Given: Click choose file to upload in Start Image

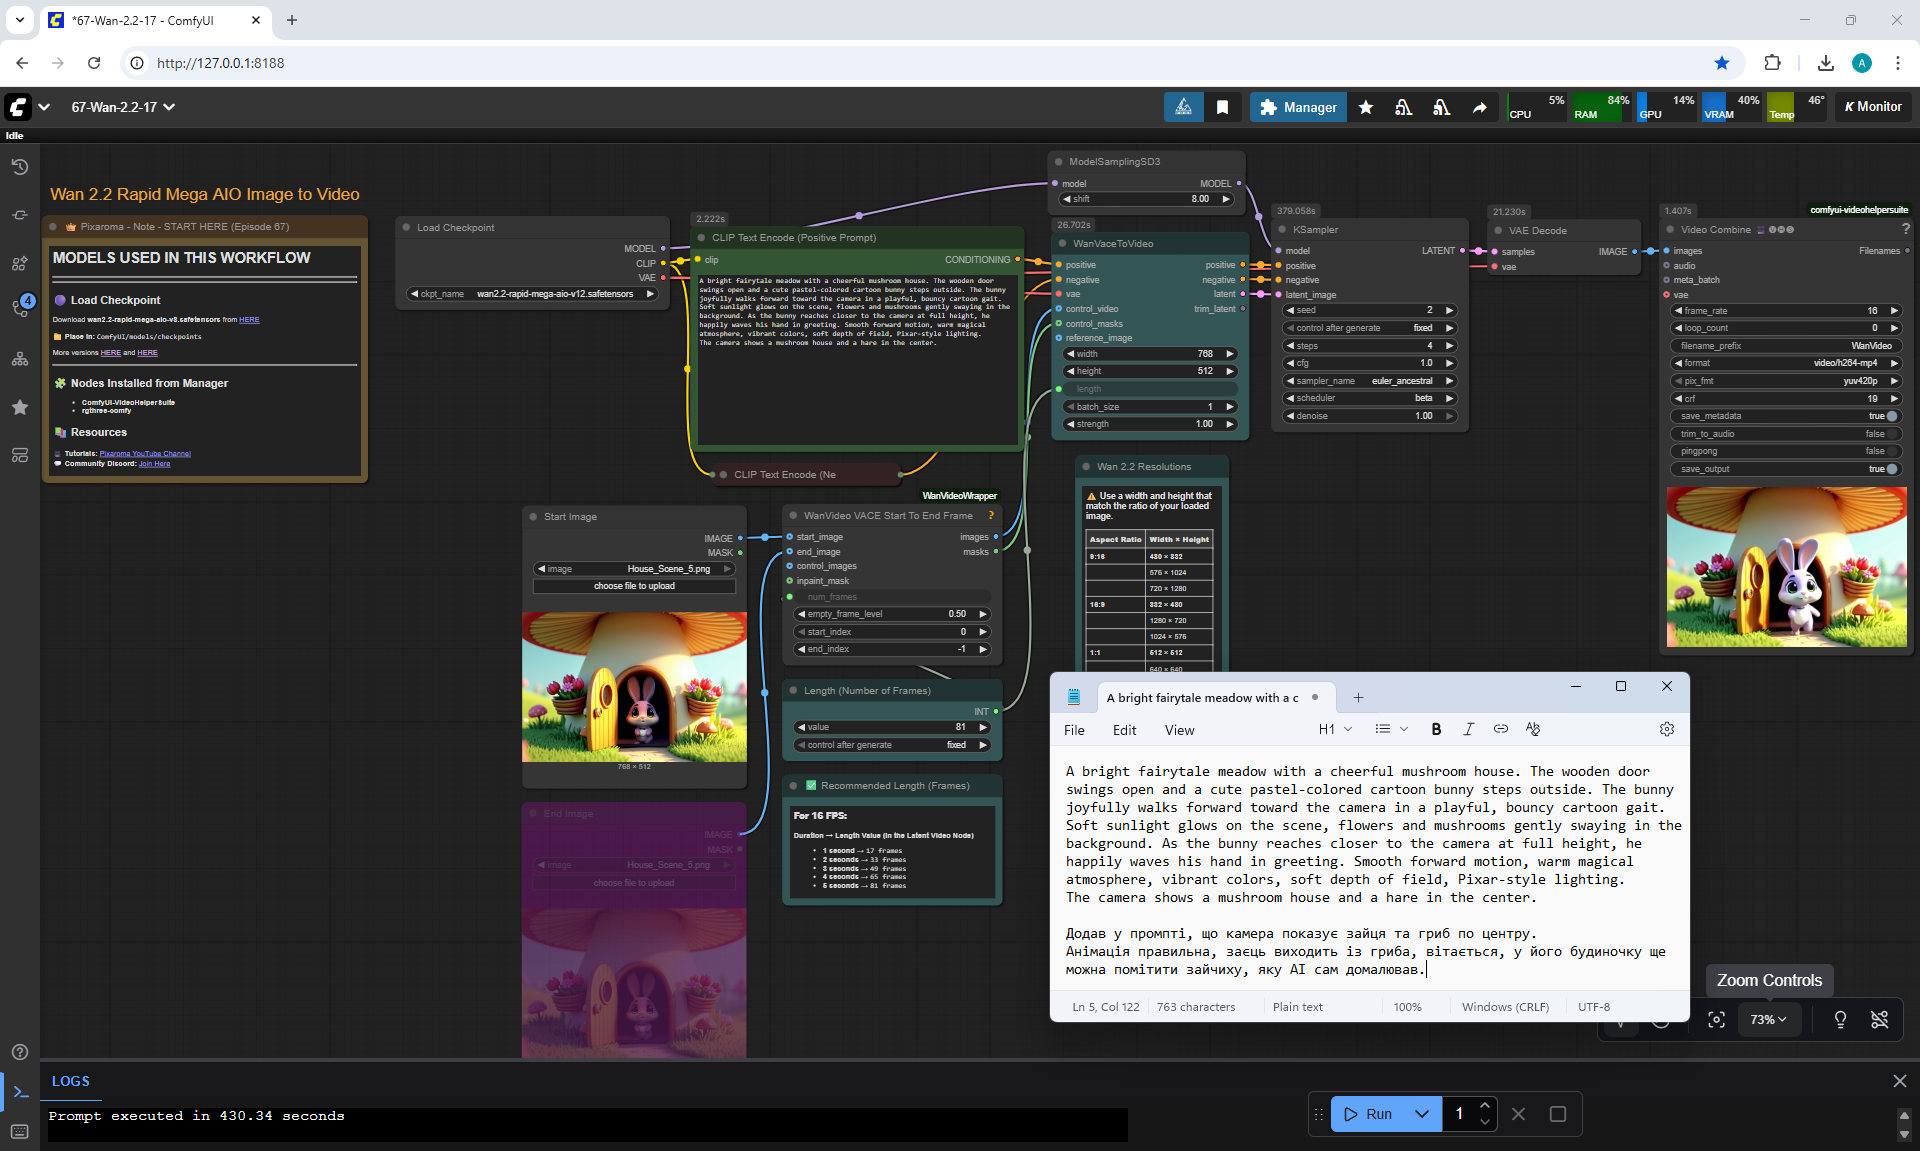Looking at the screenshot, I should [x=634, y=586].
